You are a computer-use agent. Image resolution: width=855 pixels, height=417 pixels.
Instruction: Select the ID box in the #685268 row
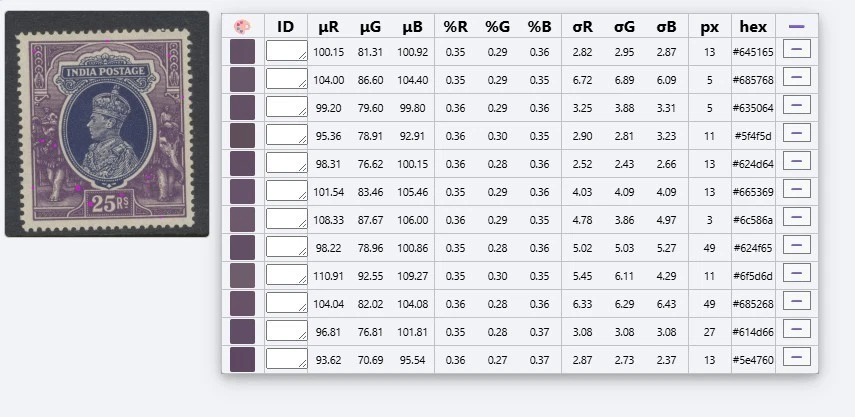coord(286,303)
